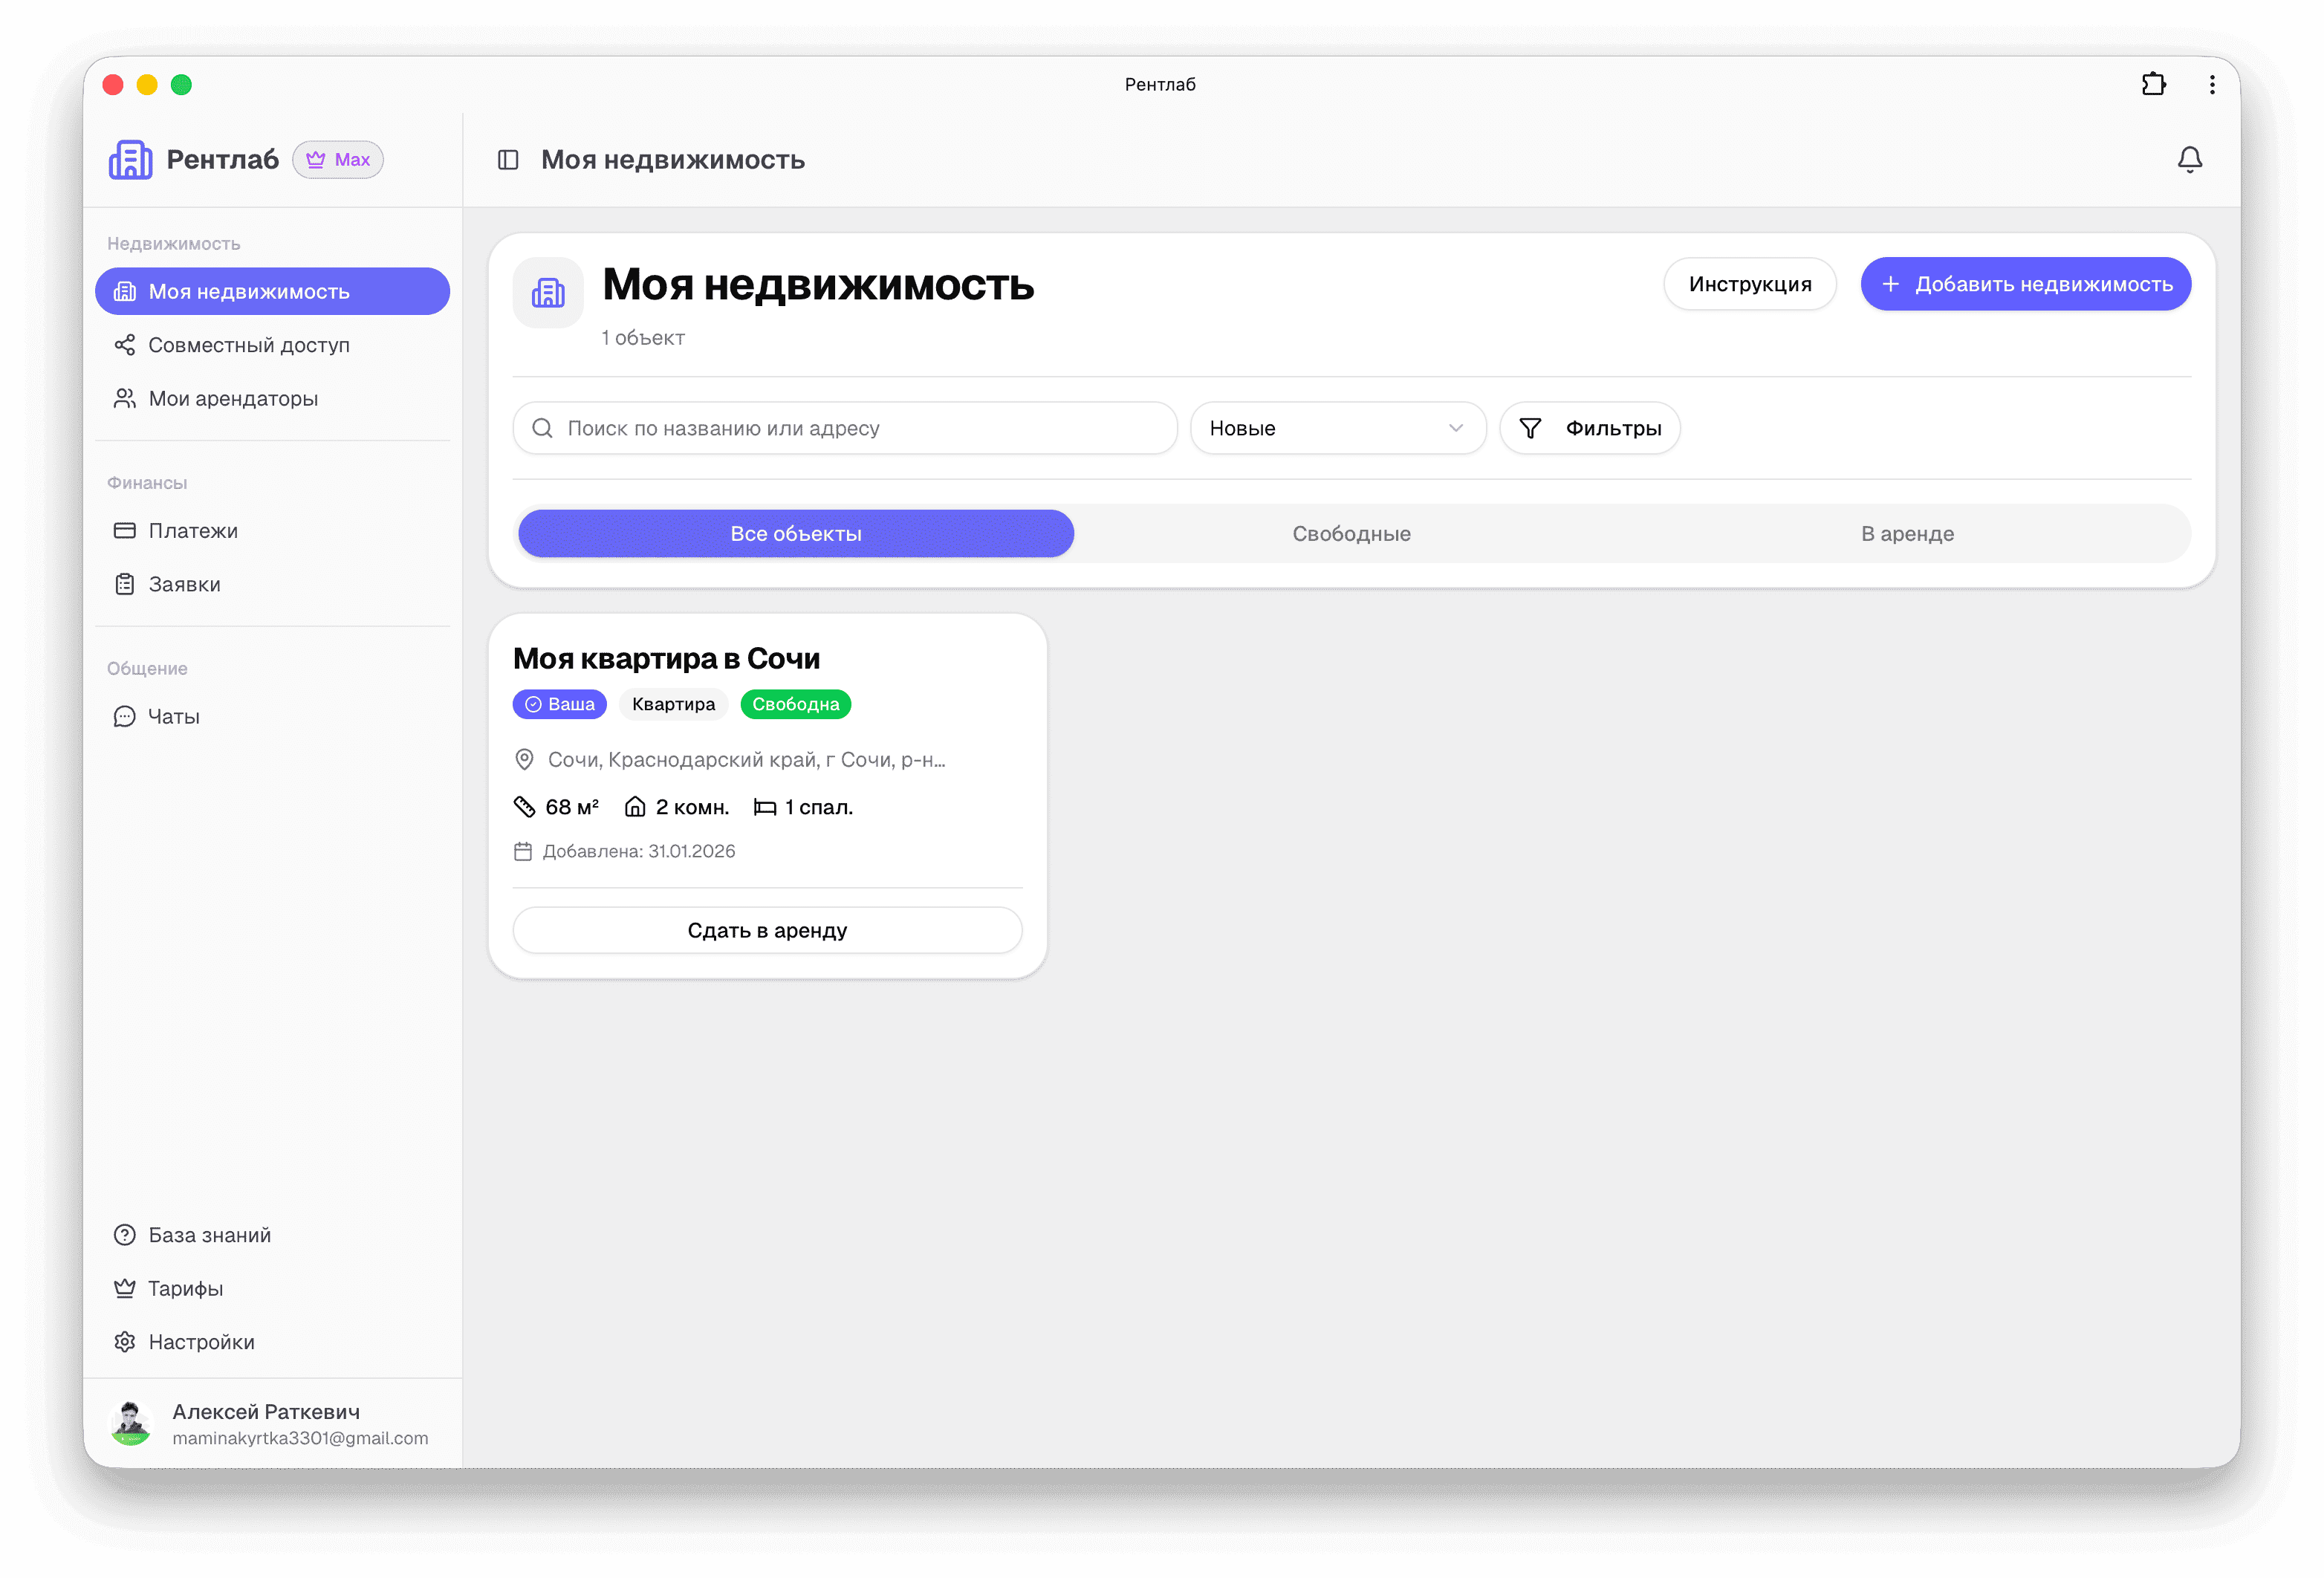The width and height of the screenshot is (2324, 1578).
Task: Go to Мои арендаторы section
Action: pyautogui.click(x=233, y=399)
